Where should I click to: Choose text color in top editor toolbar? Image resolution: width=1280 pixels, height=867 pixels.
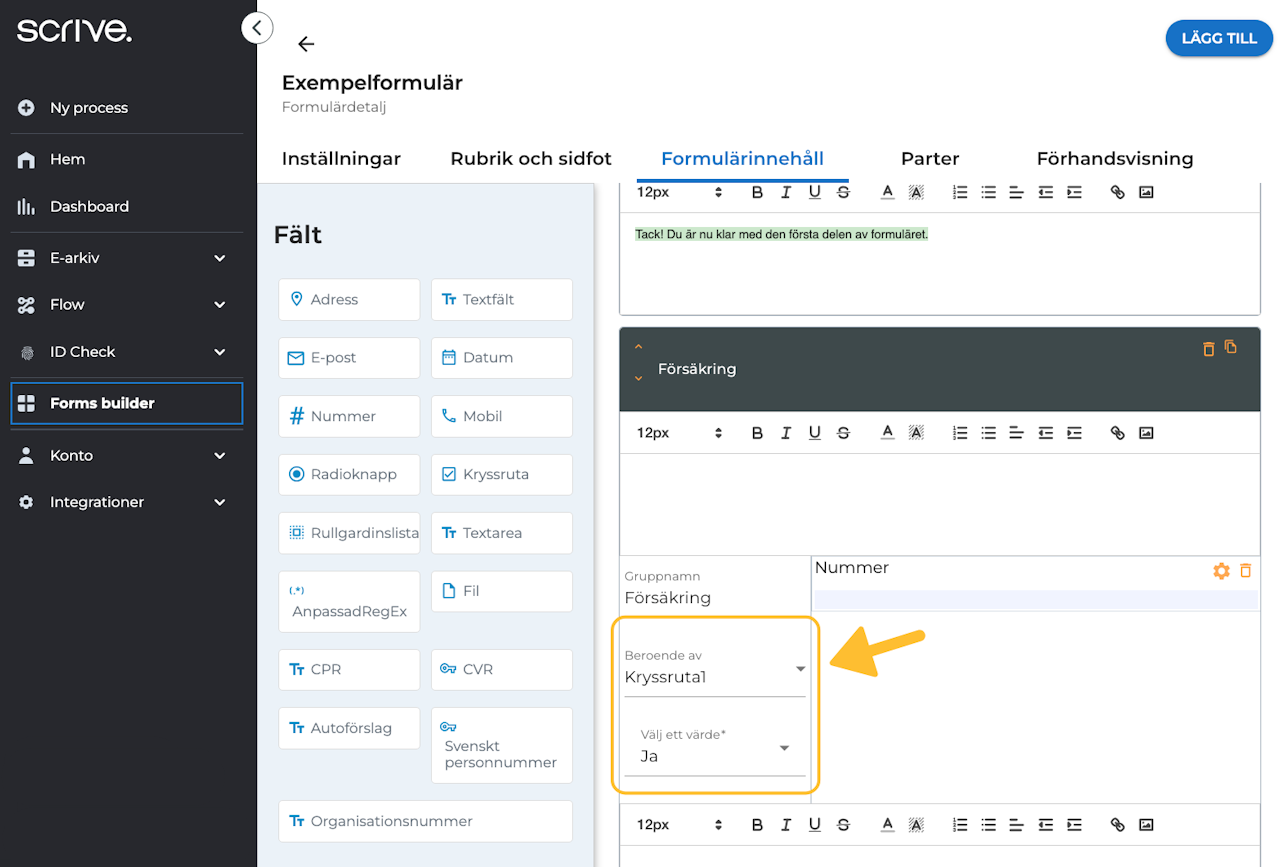[887, 192]
